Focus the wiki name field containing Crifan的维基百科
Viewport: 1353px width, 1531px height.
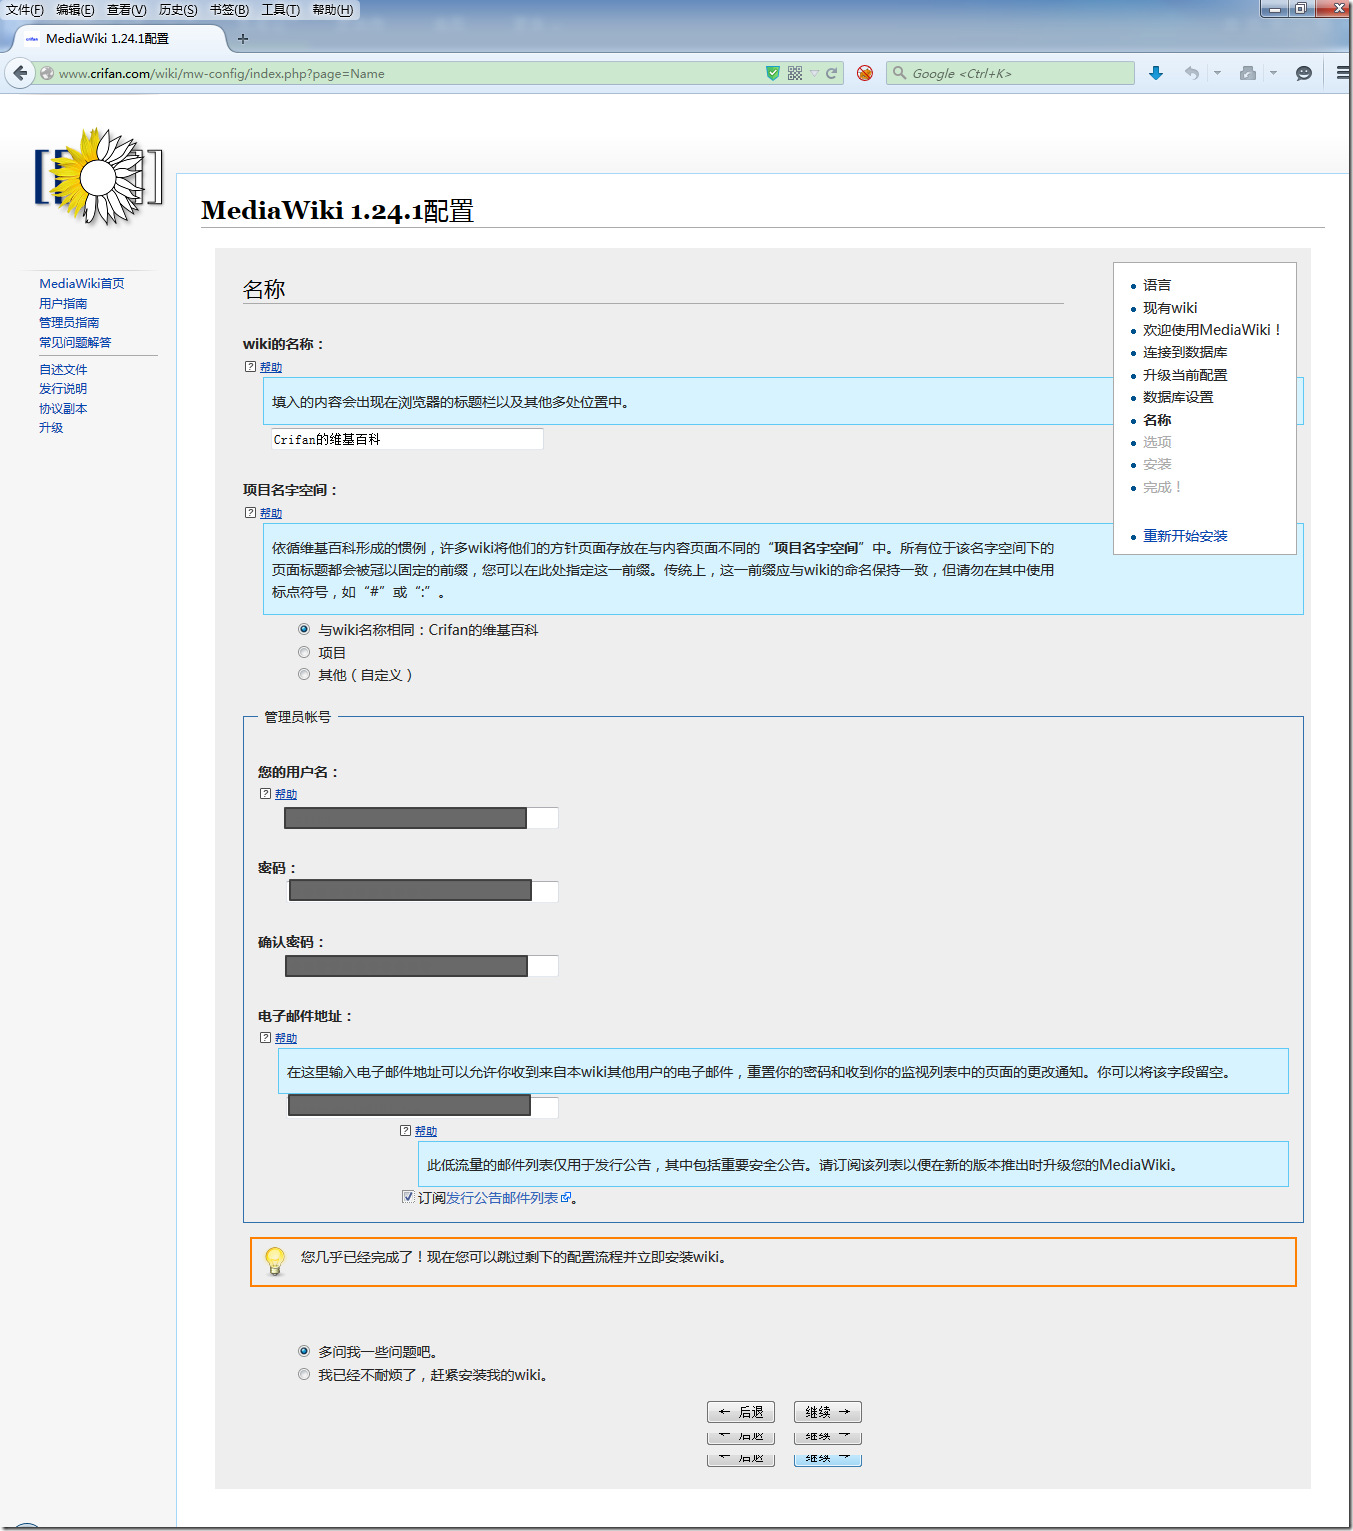(407, 439)
